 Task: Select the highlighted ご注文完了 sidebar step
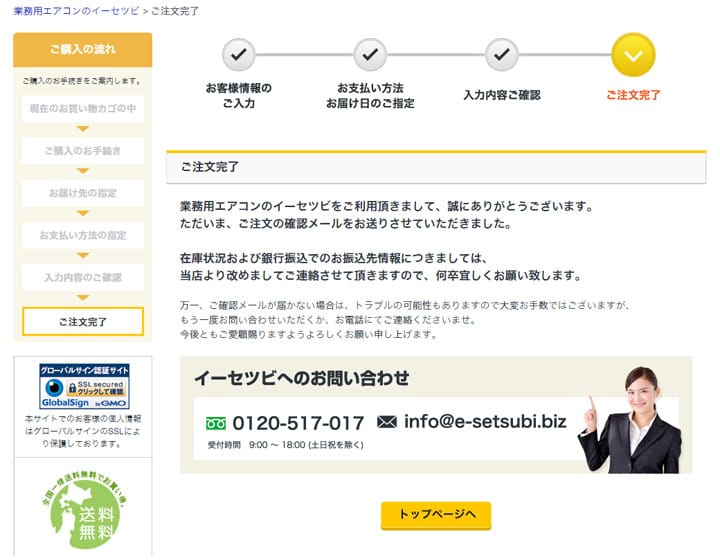click(83, 322)
